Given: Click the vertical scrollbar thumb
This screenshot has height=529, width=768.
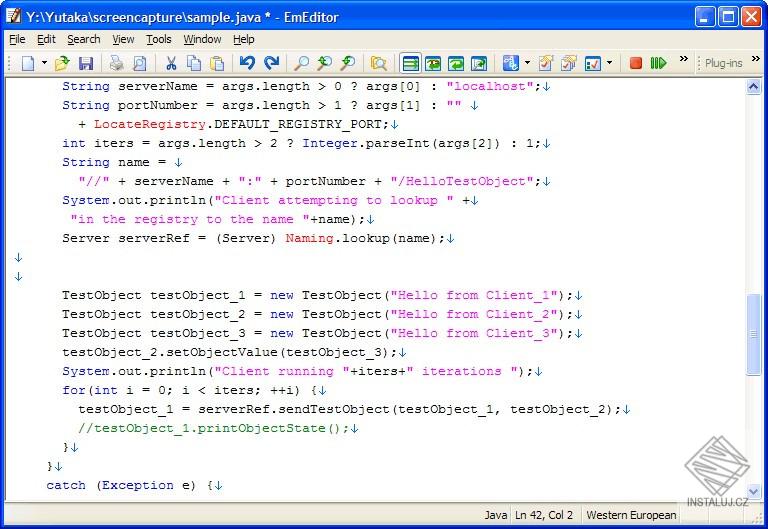Looking at the screenshot, I should point(753,334).
